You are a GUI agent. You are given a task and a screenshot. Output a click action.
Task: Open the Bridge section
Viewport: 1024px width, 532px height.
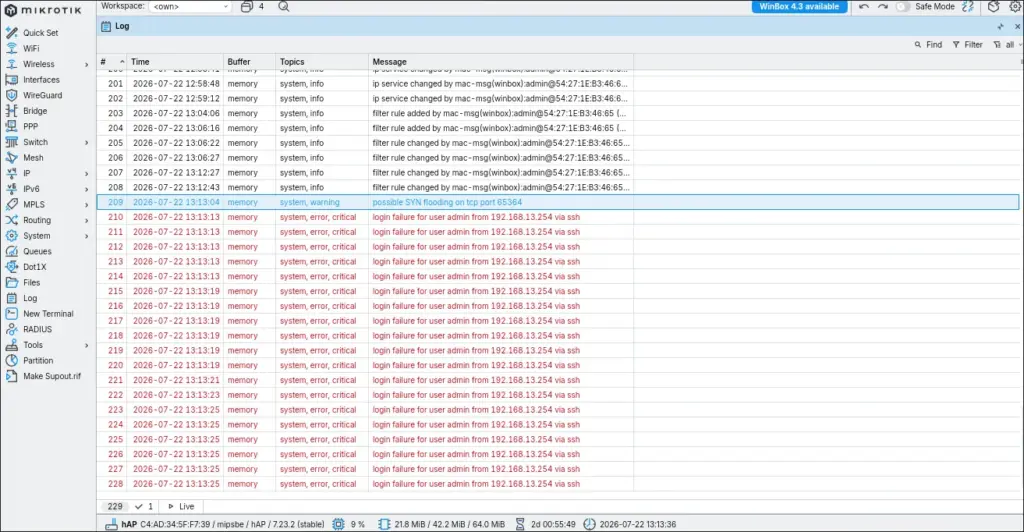point(35,111)
